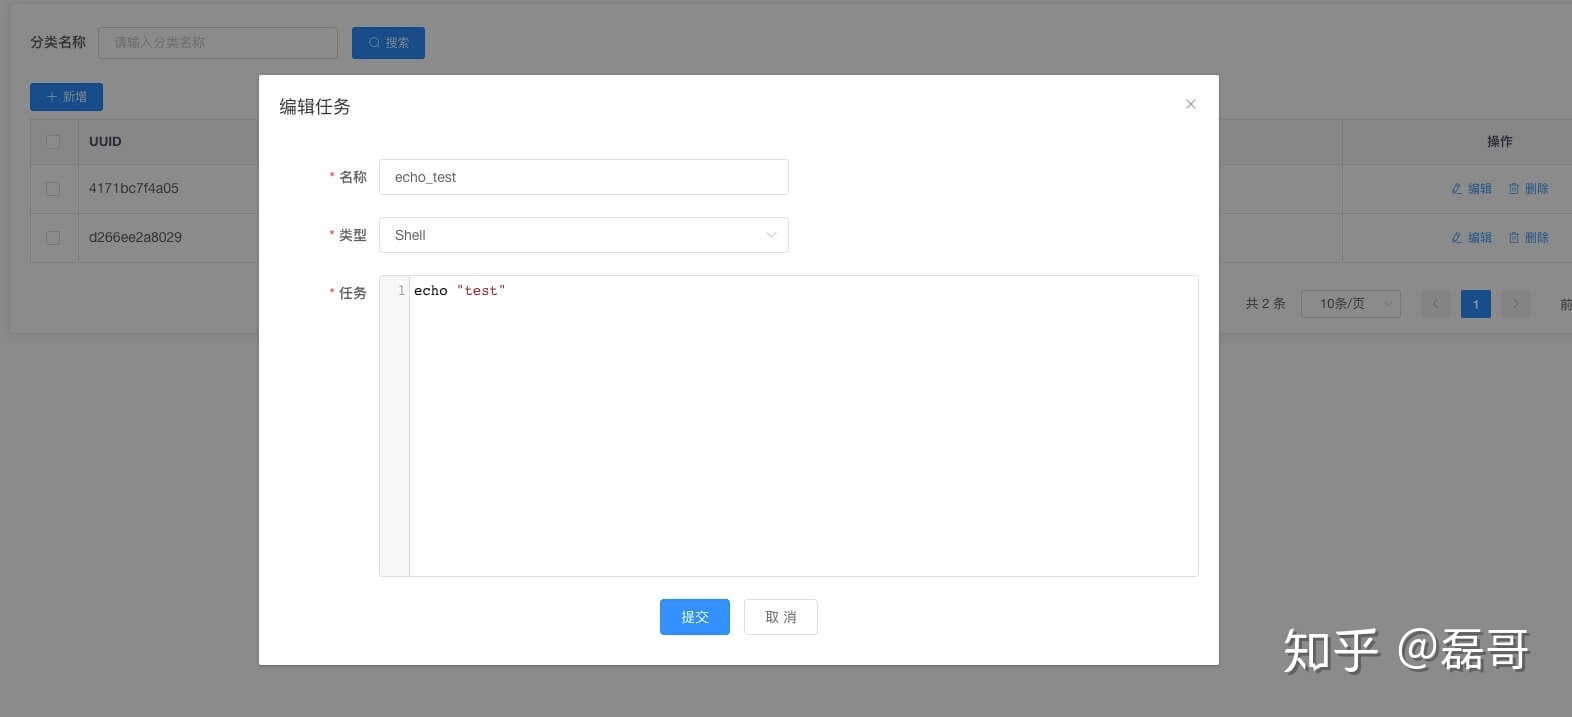Go to previous page arrow

point(1435,303)
